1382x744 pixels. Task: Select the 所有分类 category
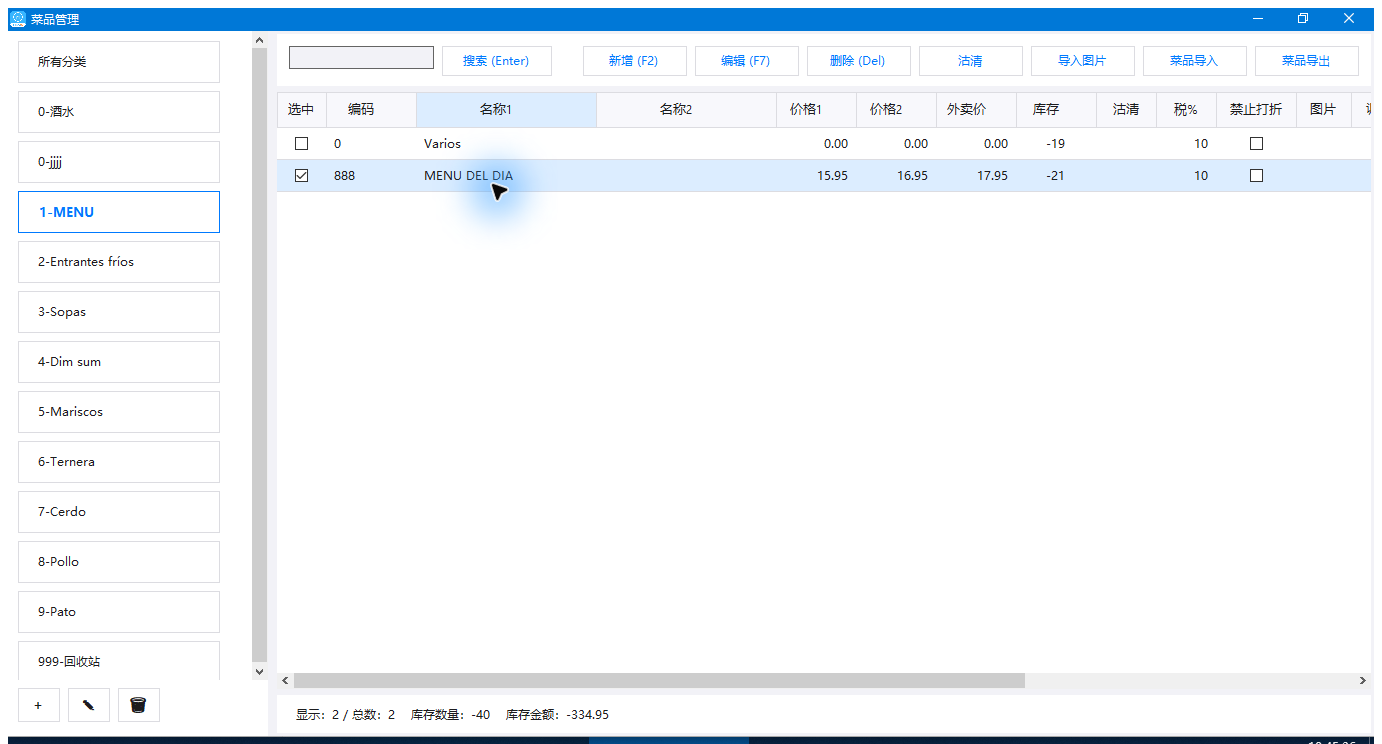pos(119,62)
